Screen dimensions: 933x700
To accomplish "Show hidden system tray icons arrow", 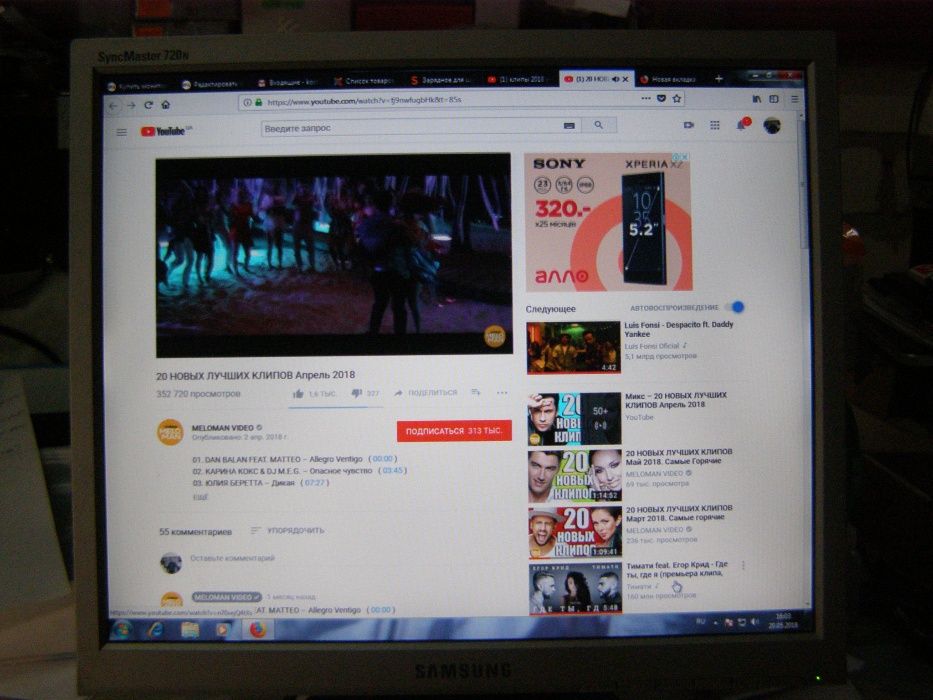I will coord(716,623).
